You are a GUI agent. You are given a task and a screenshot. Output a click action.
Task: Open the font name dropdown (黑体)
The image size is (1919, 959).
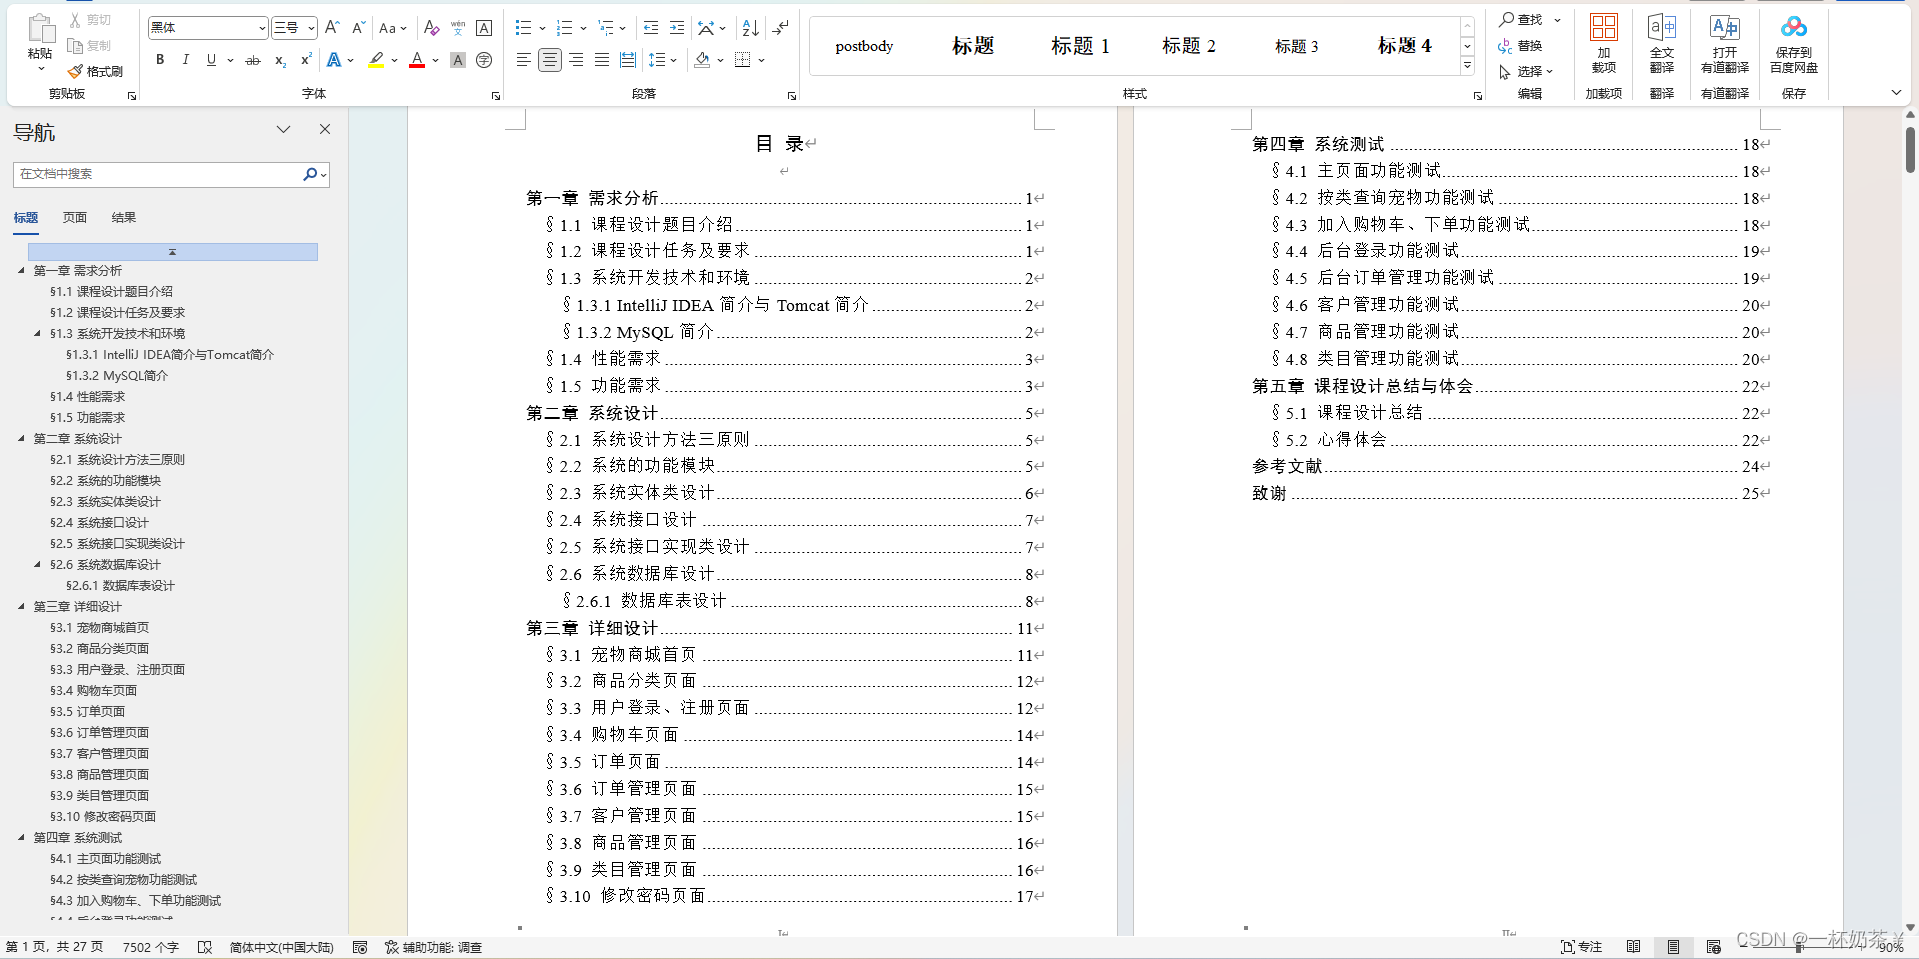[x=262, y=28]
